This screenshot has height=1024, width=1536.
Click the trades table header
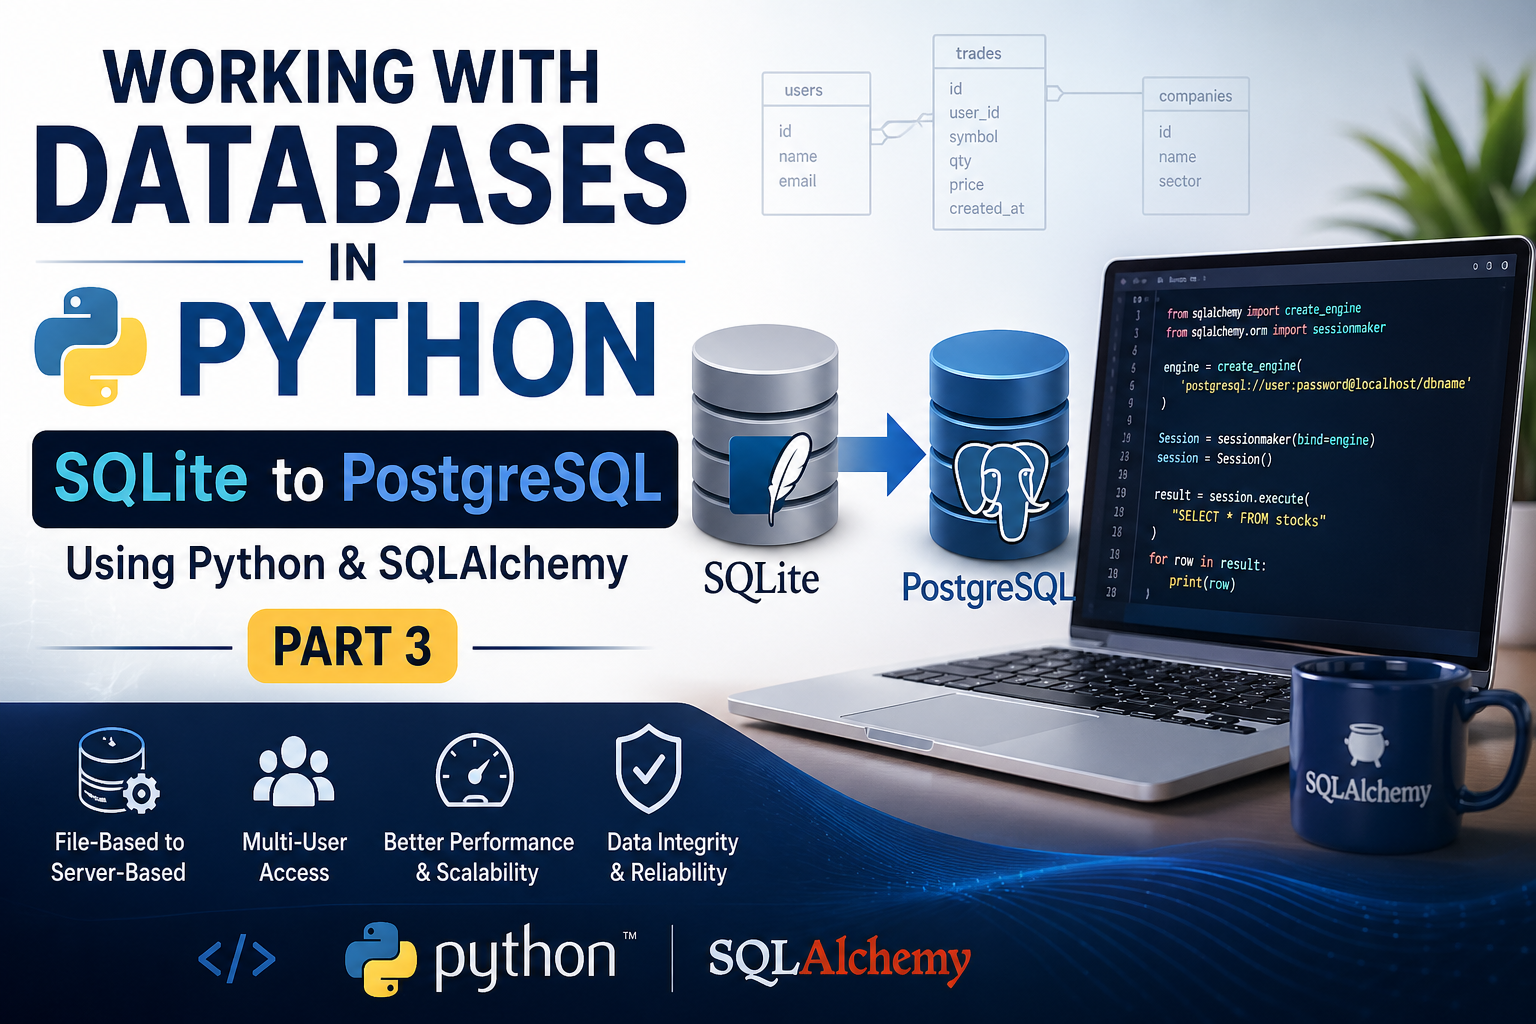(x=989, y=53)
